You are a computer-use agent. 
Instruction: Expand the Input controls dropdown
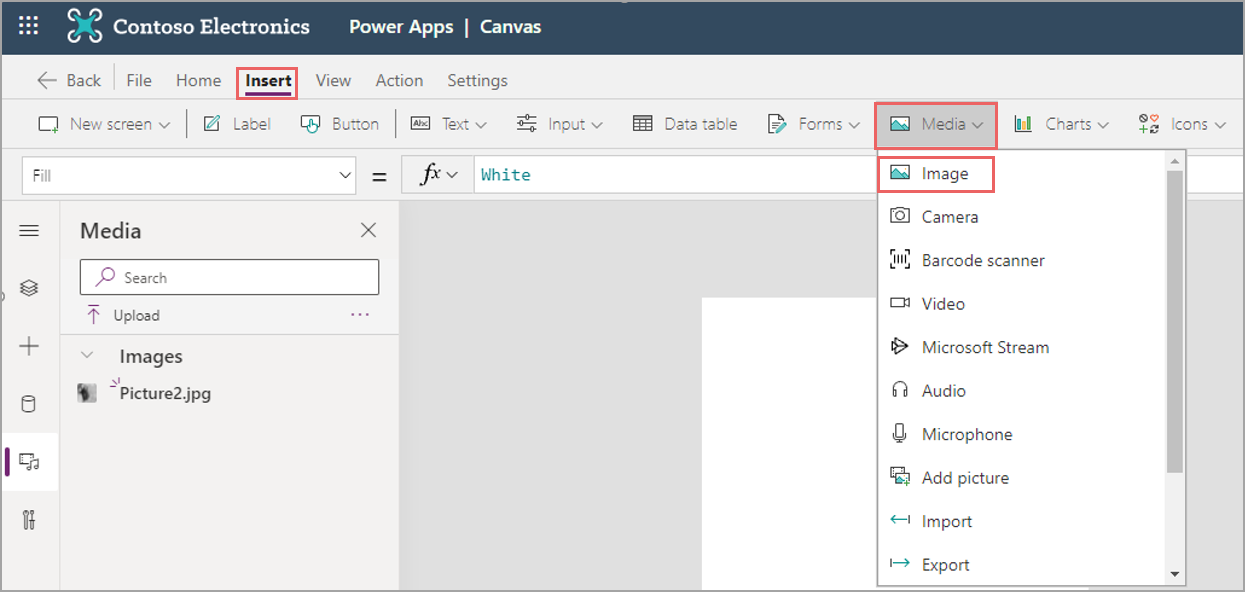click(559, 124)
